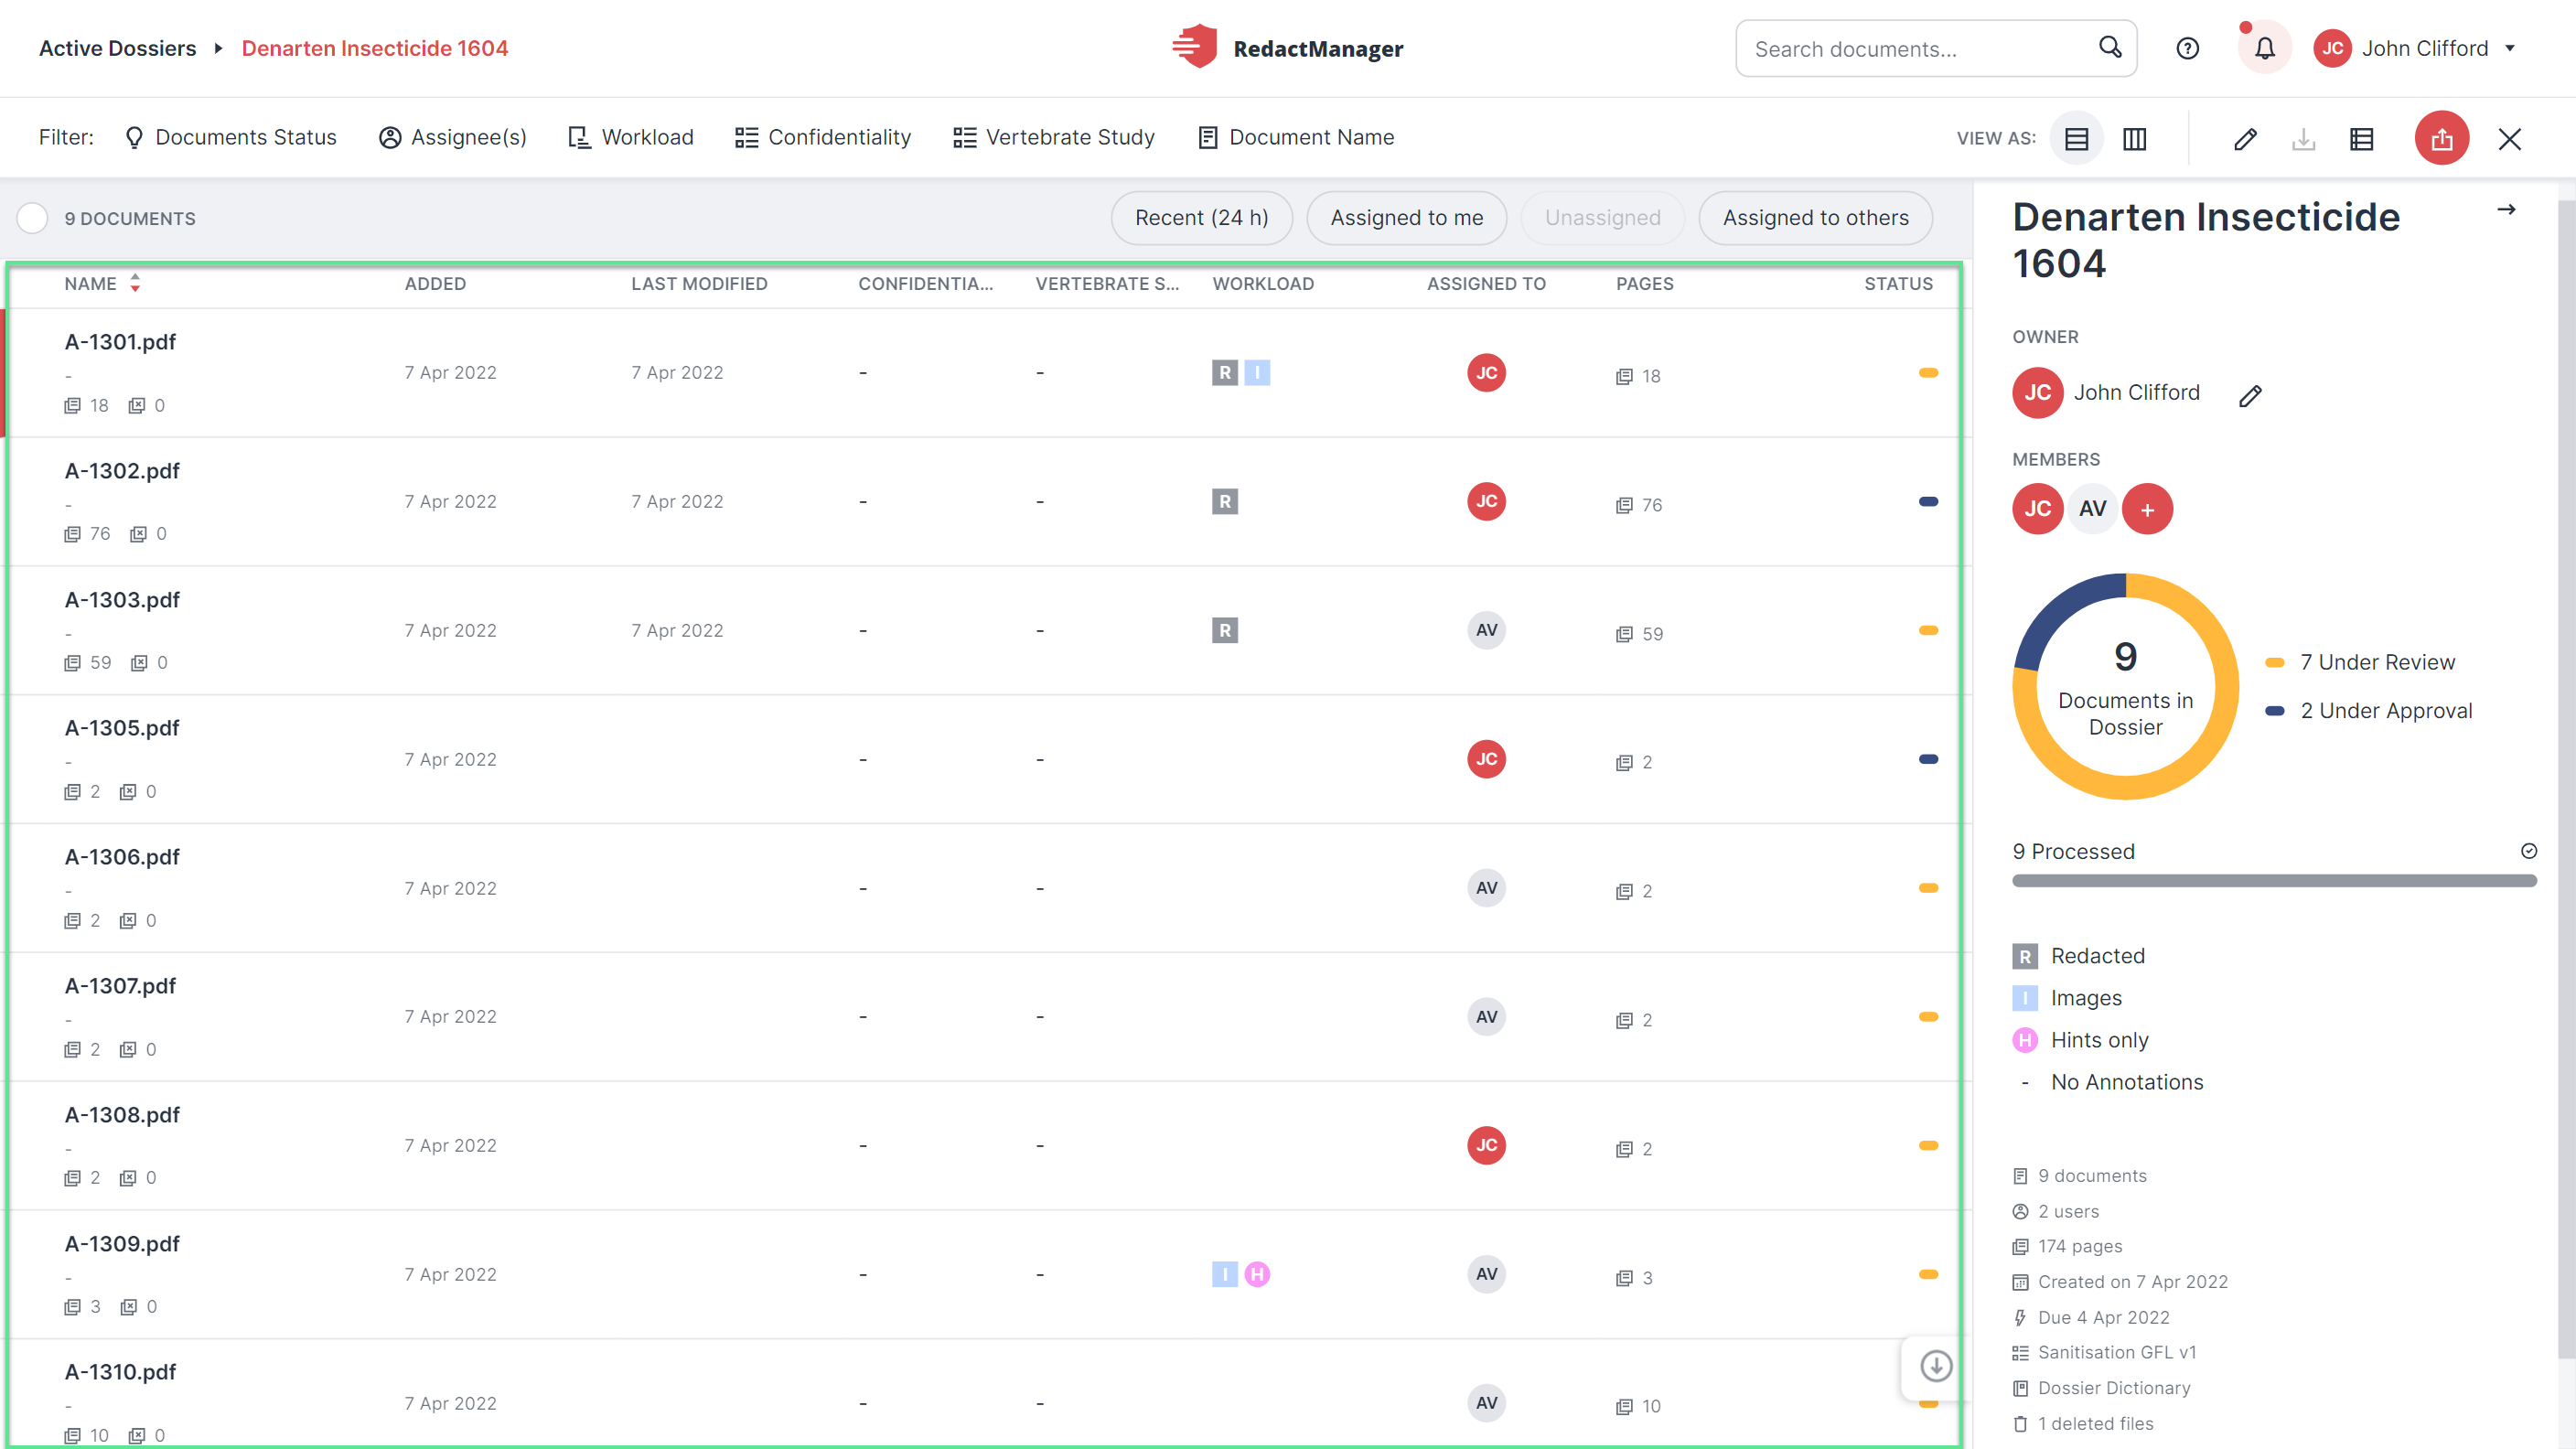Click the JC member avatar
This screenshot has height=1449, width=2576.
[x=2037, y=509]
